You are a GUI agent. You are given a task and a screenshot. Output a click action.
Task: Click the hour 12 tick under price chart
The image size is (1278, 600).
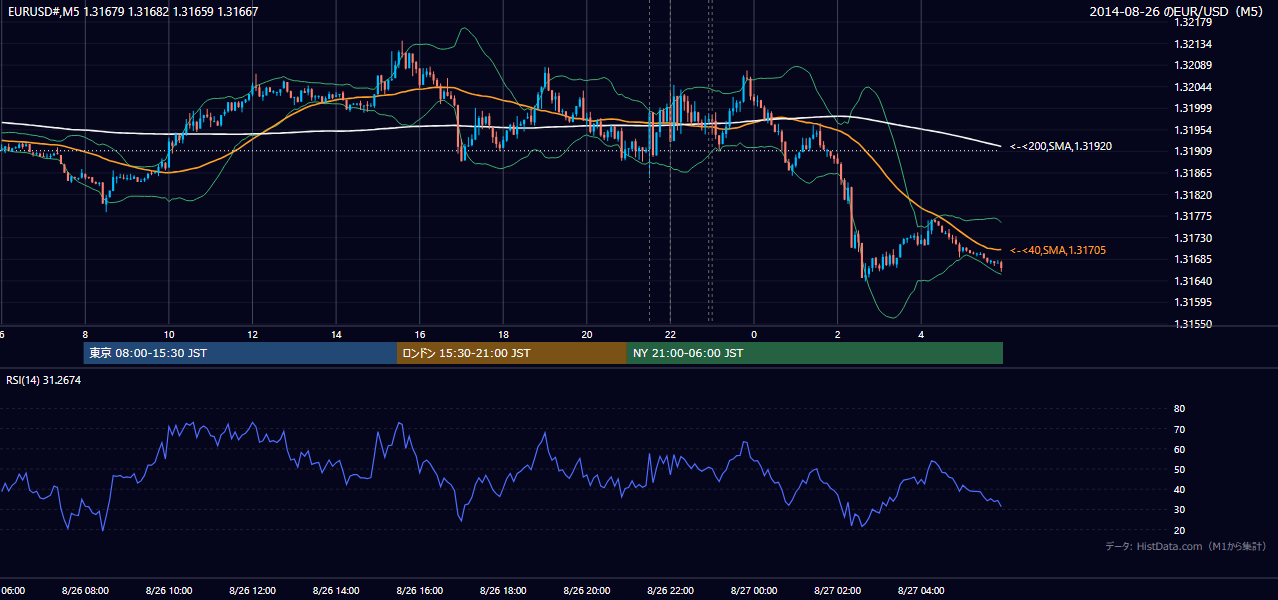tap(252, 335)
